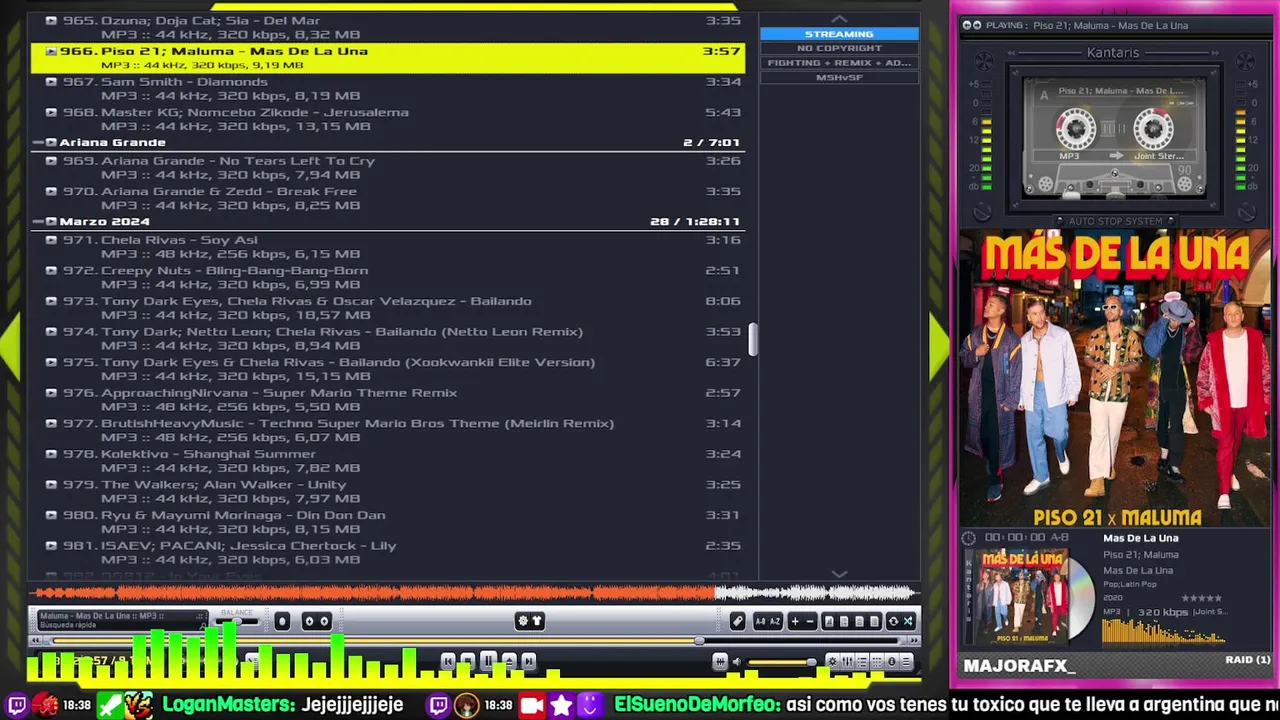
Task: Click the single-dot button next to balance
Action: coord(282,621)
